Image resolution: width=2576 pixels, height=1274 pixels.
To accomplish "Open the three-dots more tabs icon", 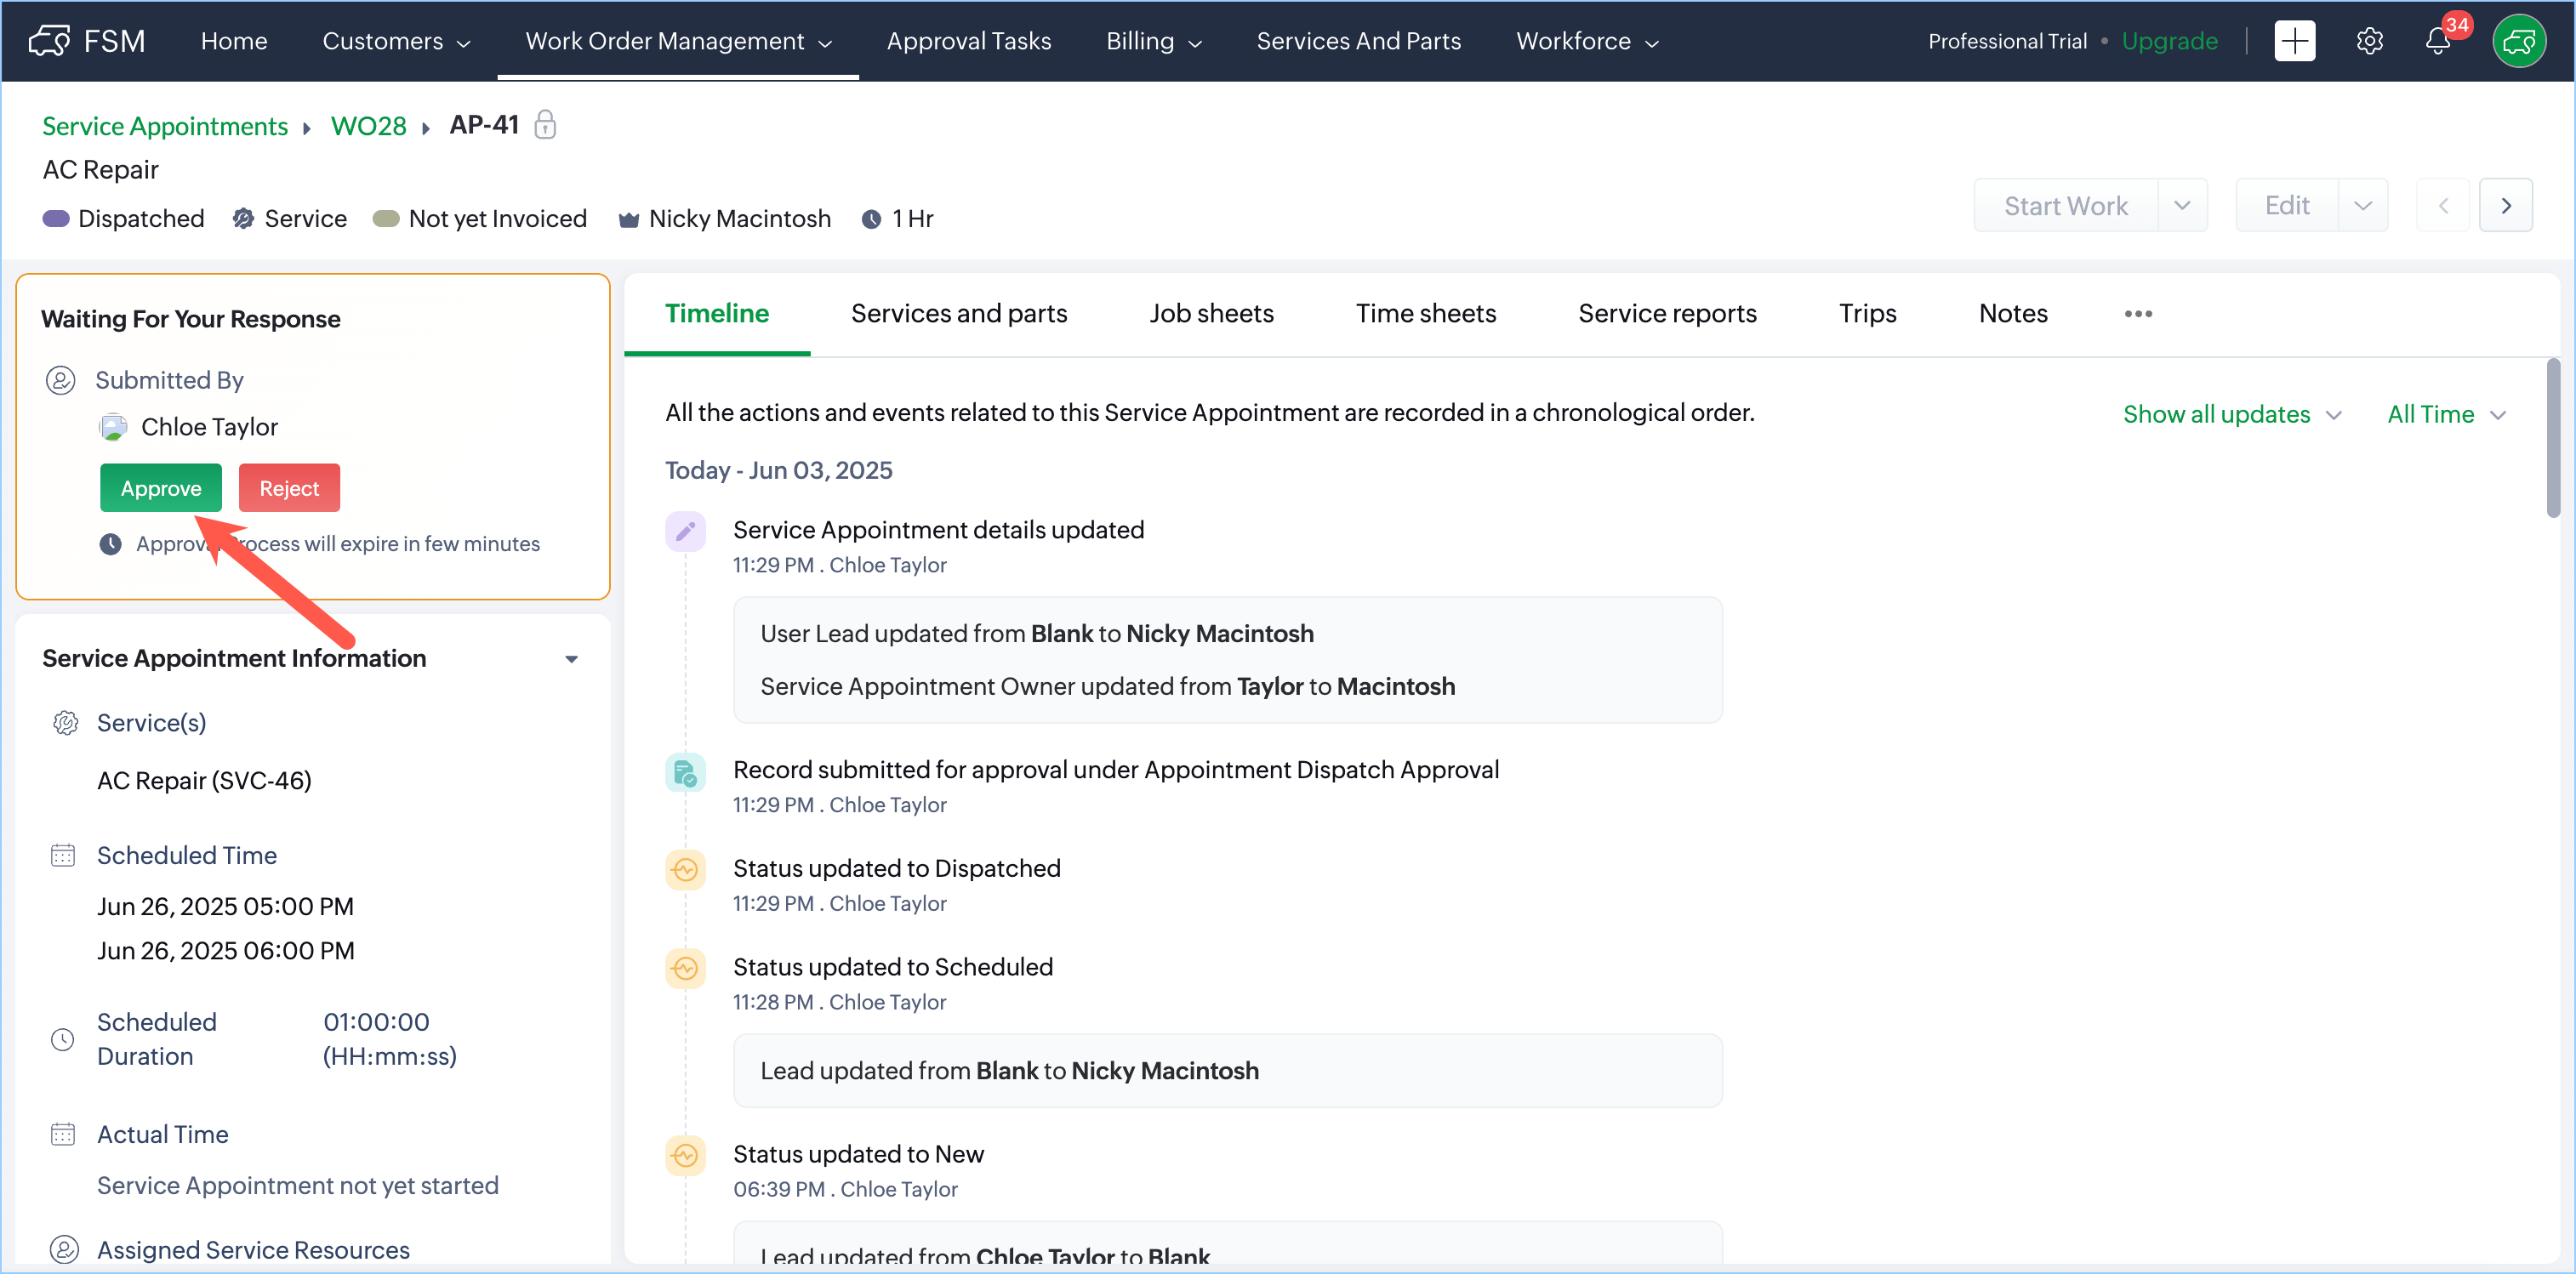I will (2137, 314).
